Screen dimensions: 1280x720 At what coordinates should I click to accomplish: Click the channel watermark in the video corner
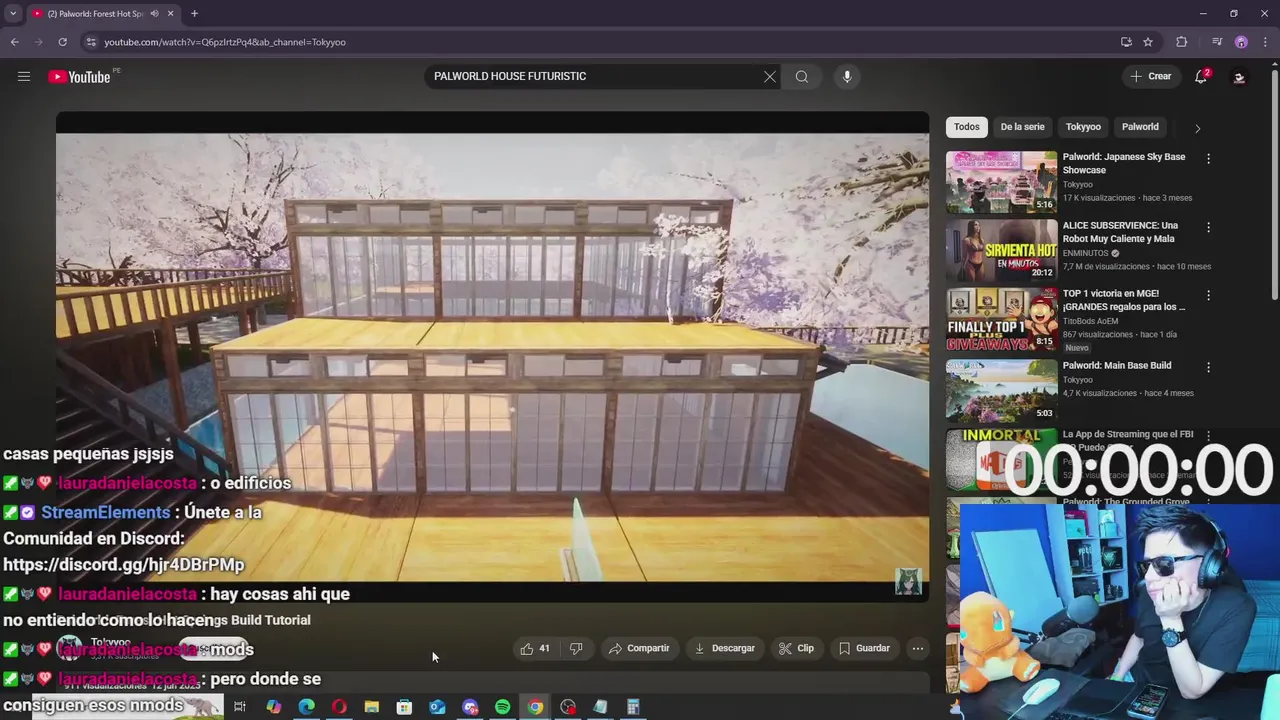pos(908,582)
